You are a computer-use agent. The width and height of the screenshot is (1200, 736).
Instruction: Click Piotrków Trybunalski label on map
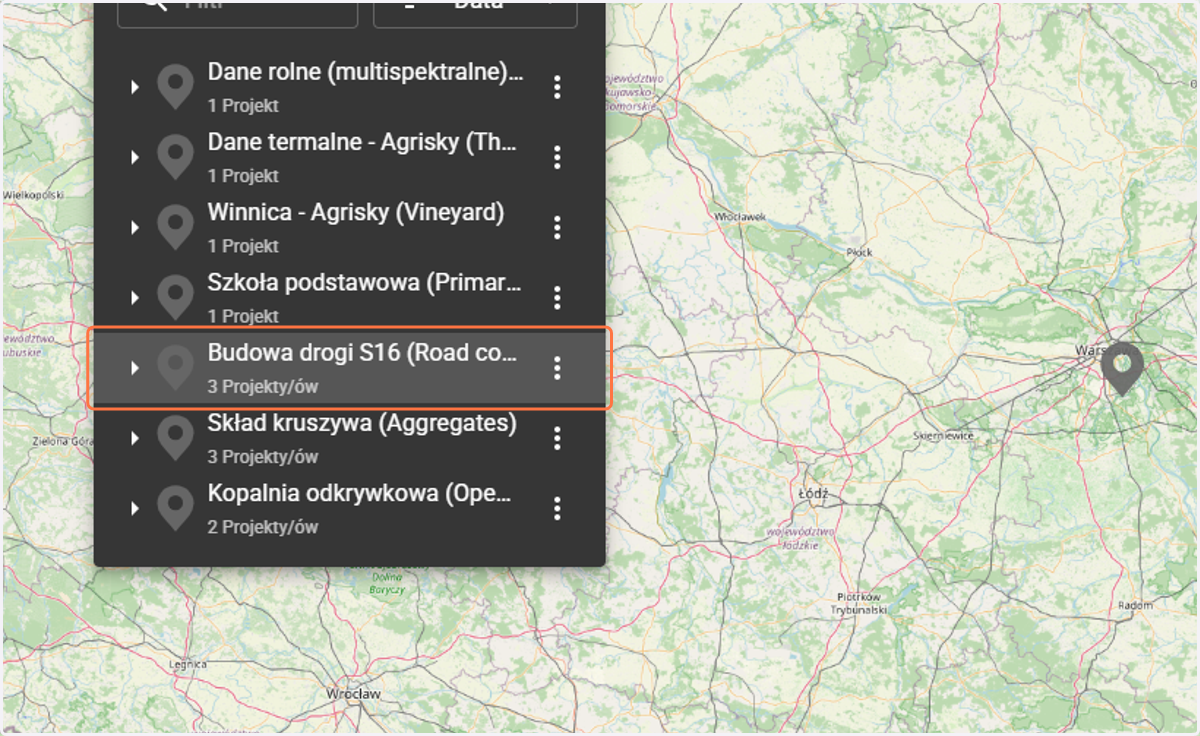point(860,602)
